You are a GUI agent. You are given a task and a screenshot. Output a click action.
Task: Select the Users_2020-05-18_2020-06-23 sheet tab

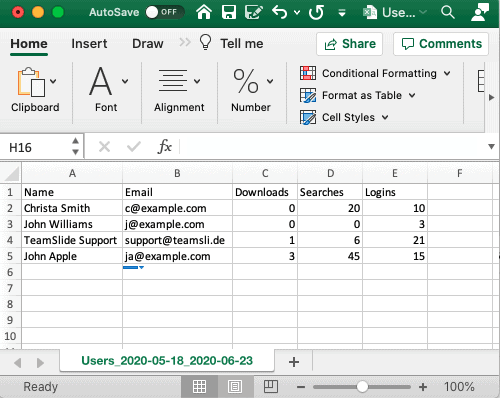pos(167,361)
